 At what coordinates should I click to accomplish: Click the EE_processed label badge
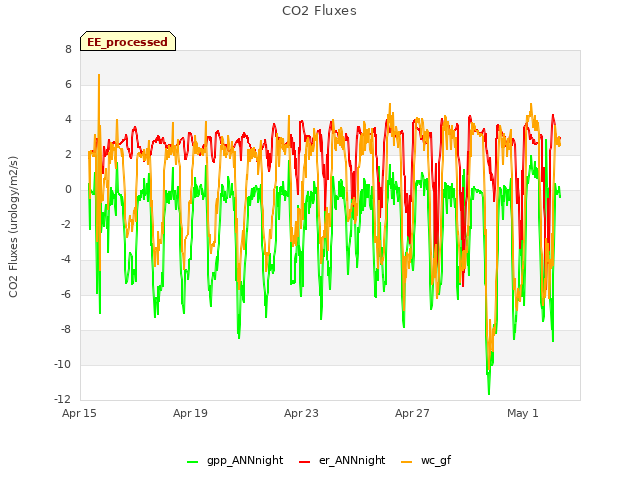click(x=128, y=41)
